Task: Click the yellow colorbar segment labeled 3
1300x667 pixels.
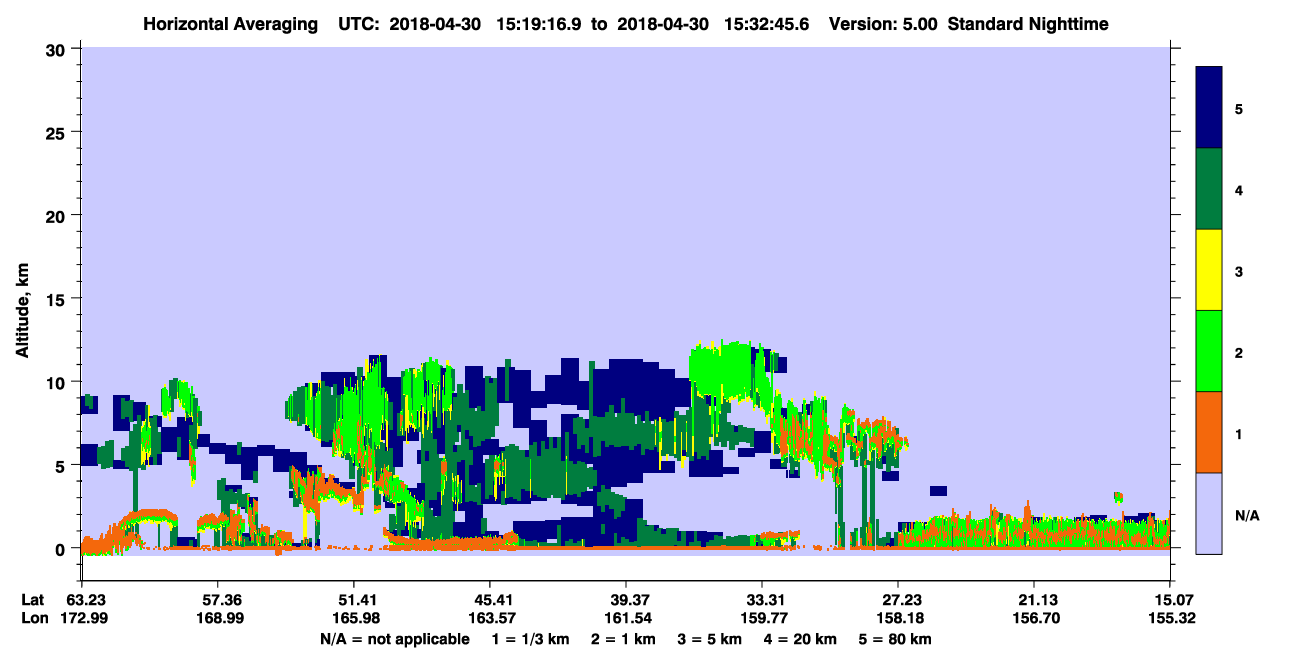Action: [x=1209, y=270]
